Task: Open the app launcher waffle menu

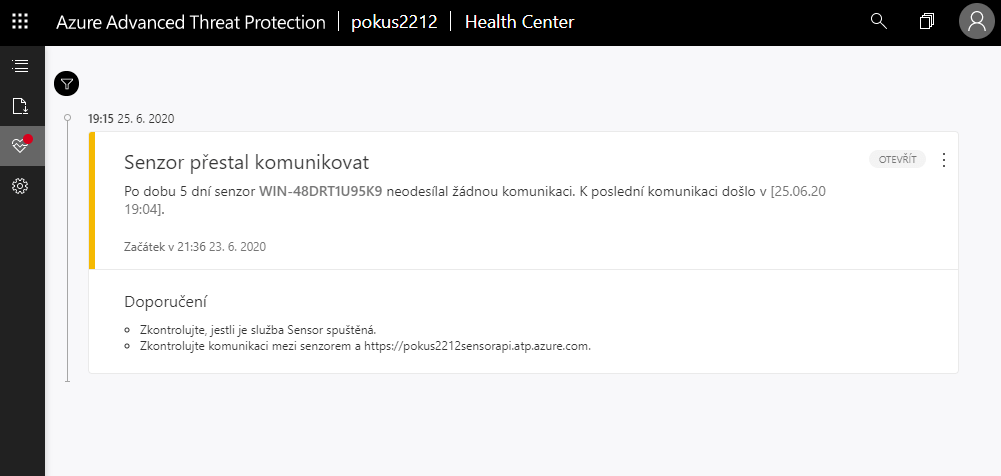Action: (x=20, y=22)
